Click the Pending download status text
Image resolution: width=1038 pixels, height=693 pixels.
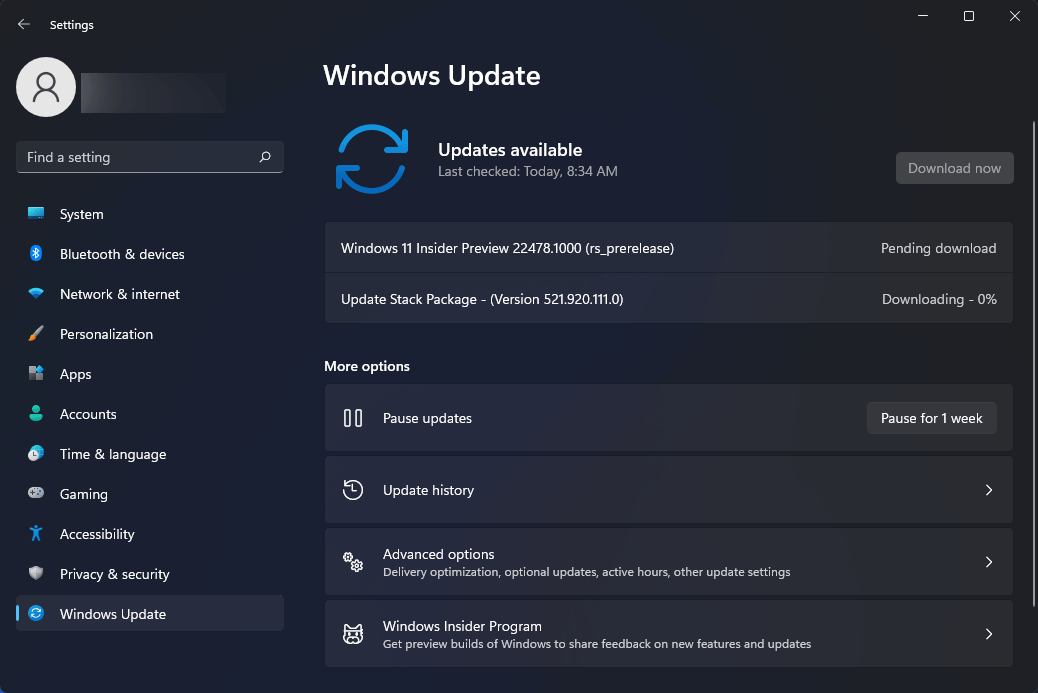coord(938,248)
